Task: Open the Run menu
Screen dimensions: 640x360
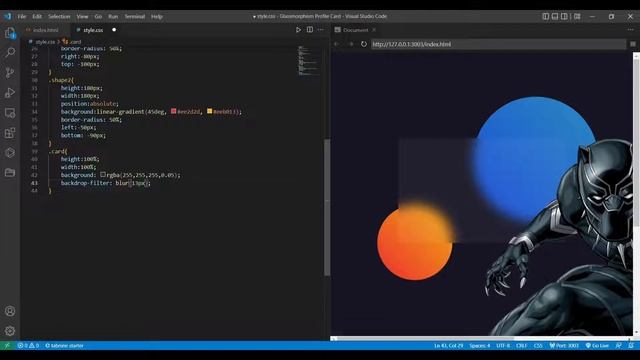Action: [113, 16]
